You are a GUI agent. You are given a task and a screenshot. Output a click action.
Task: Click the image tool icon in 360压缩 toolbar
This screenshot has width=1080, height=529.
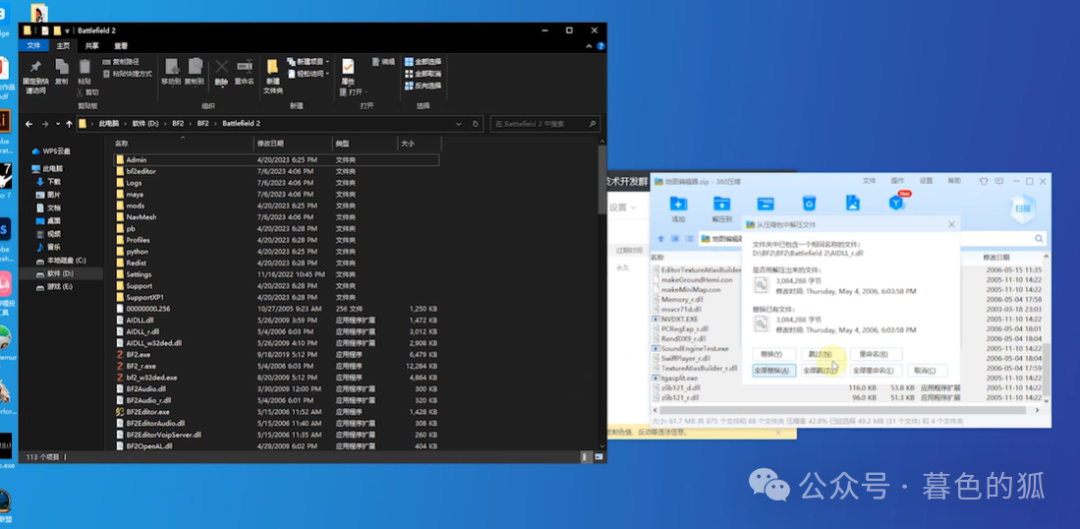click(853, 203)
